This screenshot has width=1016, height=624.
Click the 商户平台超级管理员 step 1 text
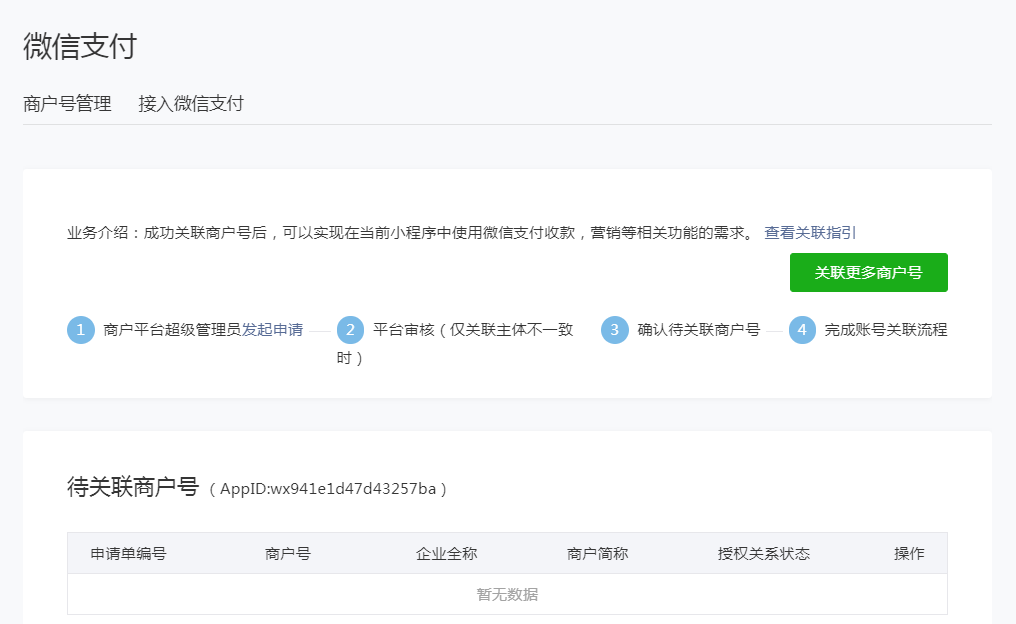click(172, 330)
